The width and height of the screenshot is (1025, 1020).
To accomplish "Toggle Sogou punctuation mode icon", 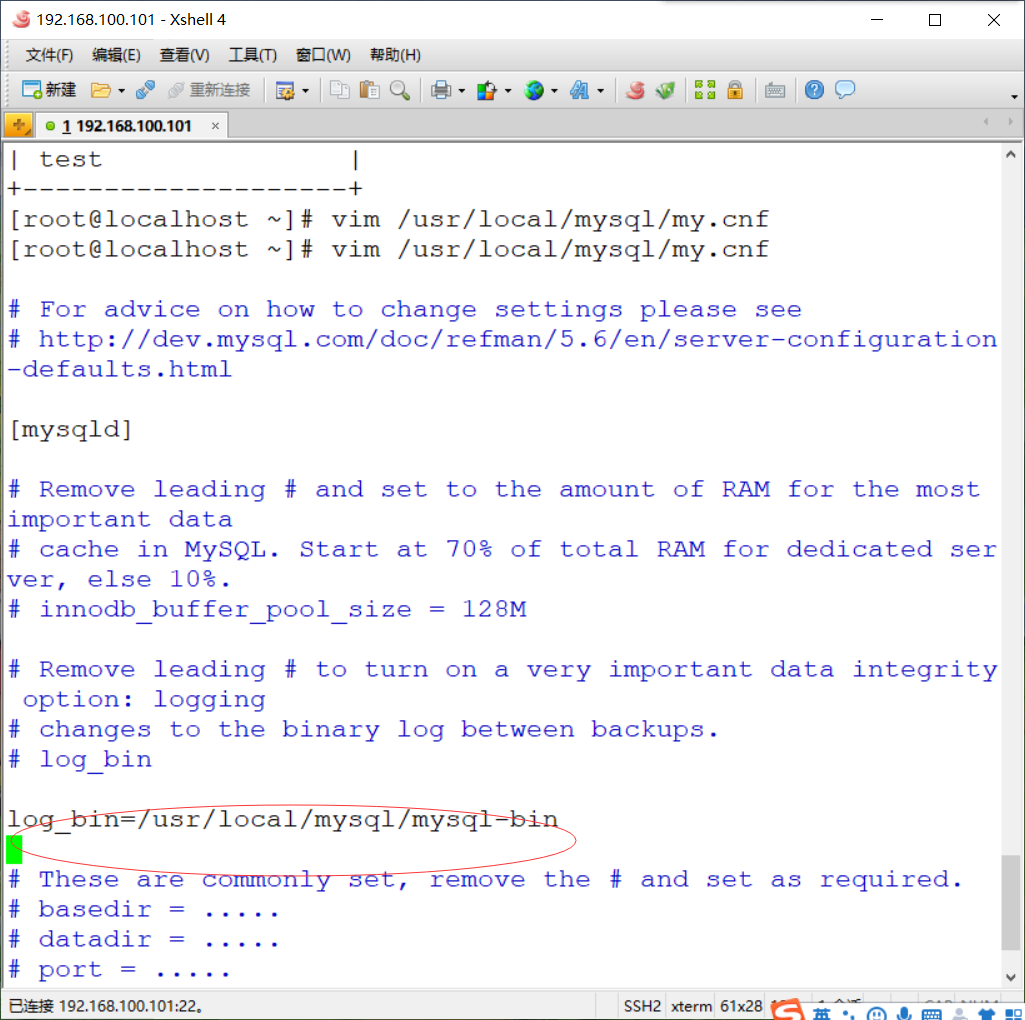I will tap(849, 1014).
